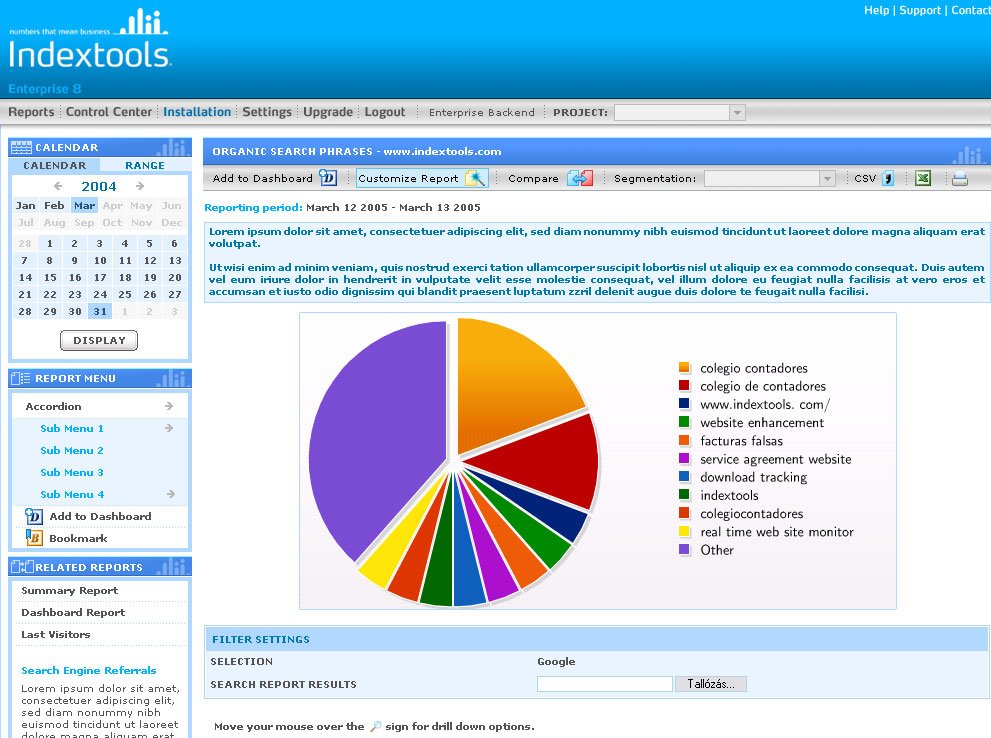Select Feb in the calendar months
This screenshot has width=991, height=738.
pyautogui.click(x=54, y=205)
